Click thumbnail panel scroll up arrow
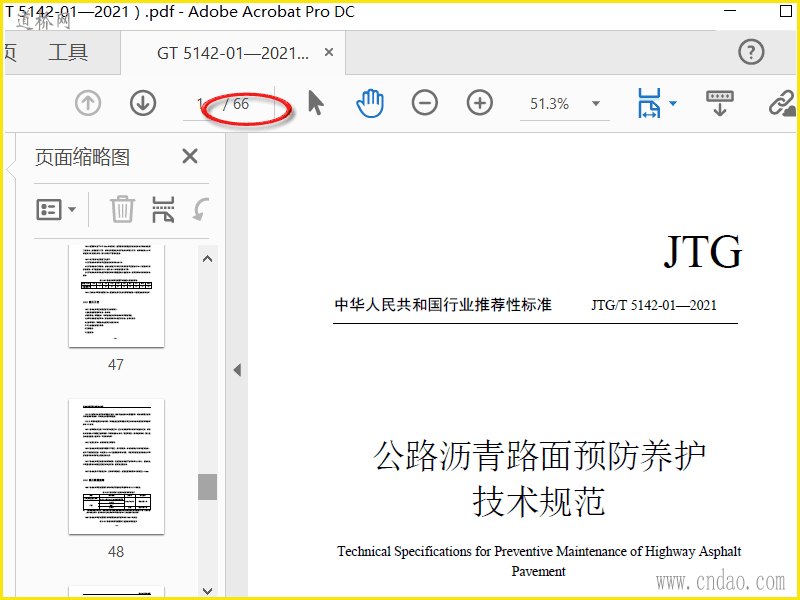800x600 pixels. click(207, 259)
